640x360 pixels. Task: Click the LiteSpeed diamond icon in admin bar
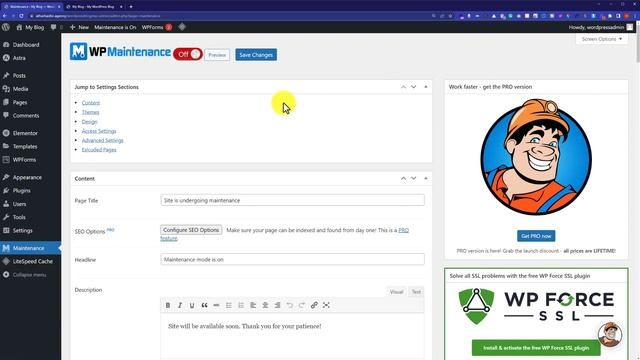(182, 27)
